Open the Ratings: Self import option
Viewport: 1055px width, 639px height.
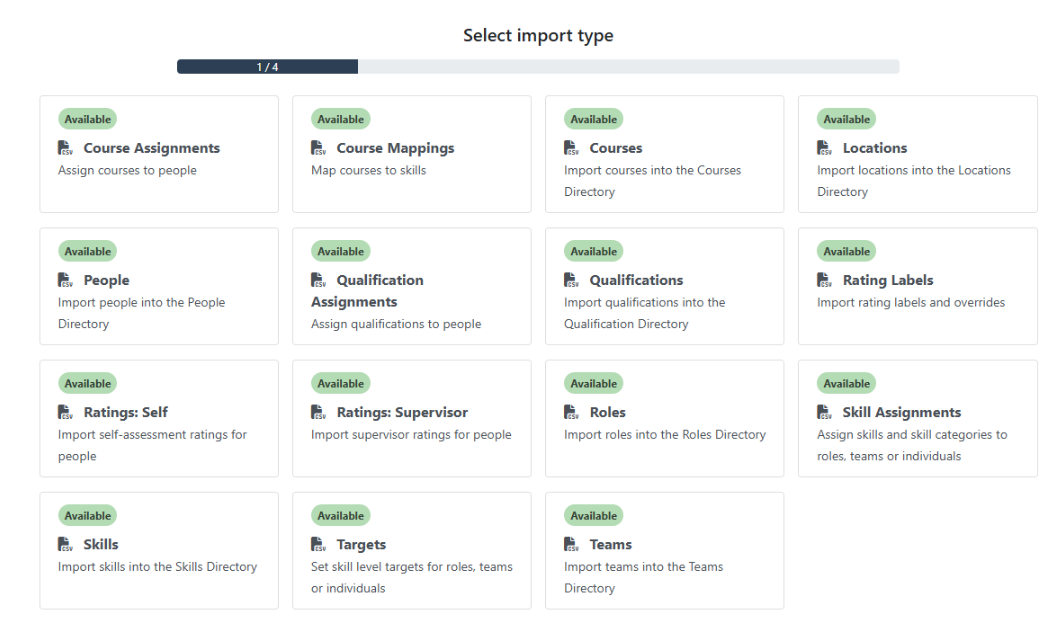click(x=125, y=412)
